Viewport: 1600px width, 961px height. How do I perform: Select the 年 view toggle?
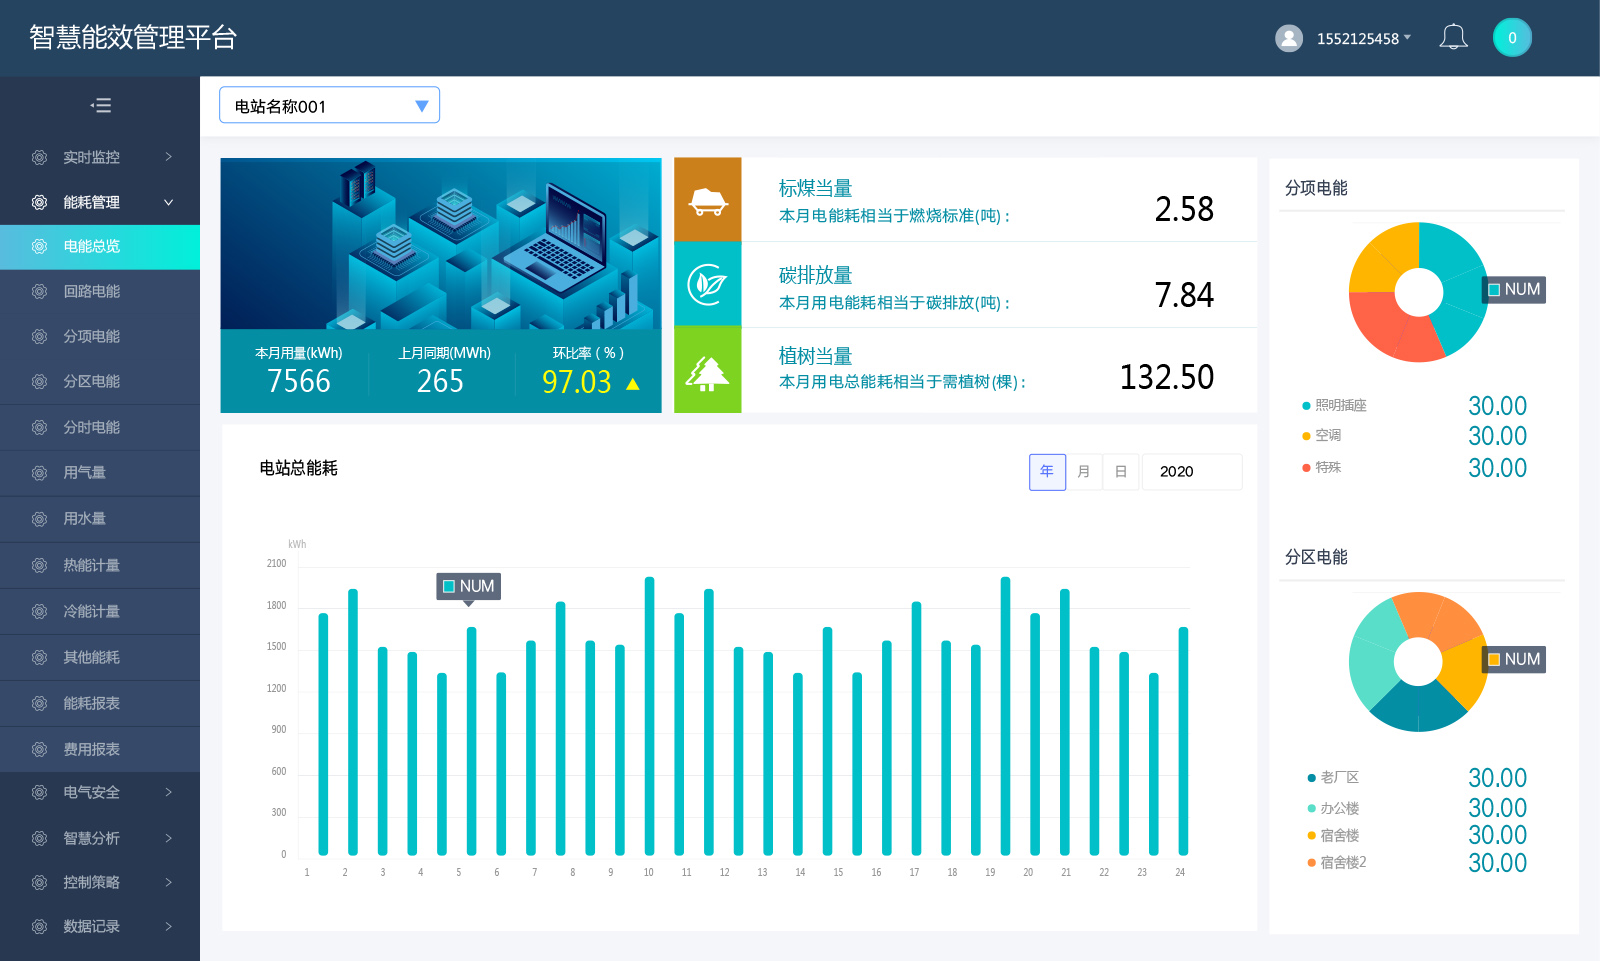(x=1047, y=472)
